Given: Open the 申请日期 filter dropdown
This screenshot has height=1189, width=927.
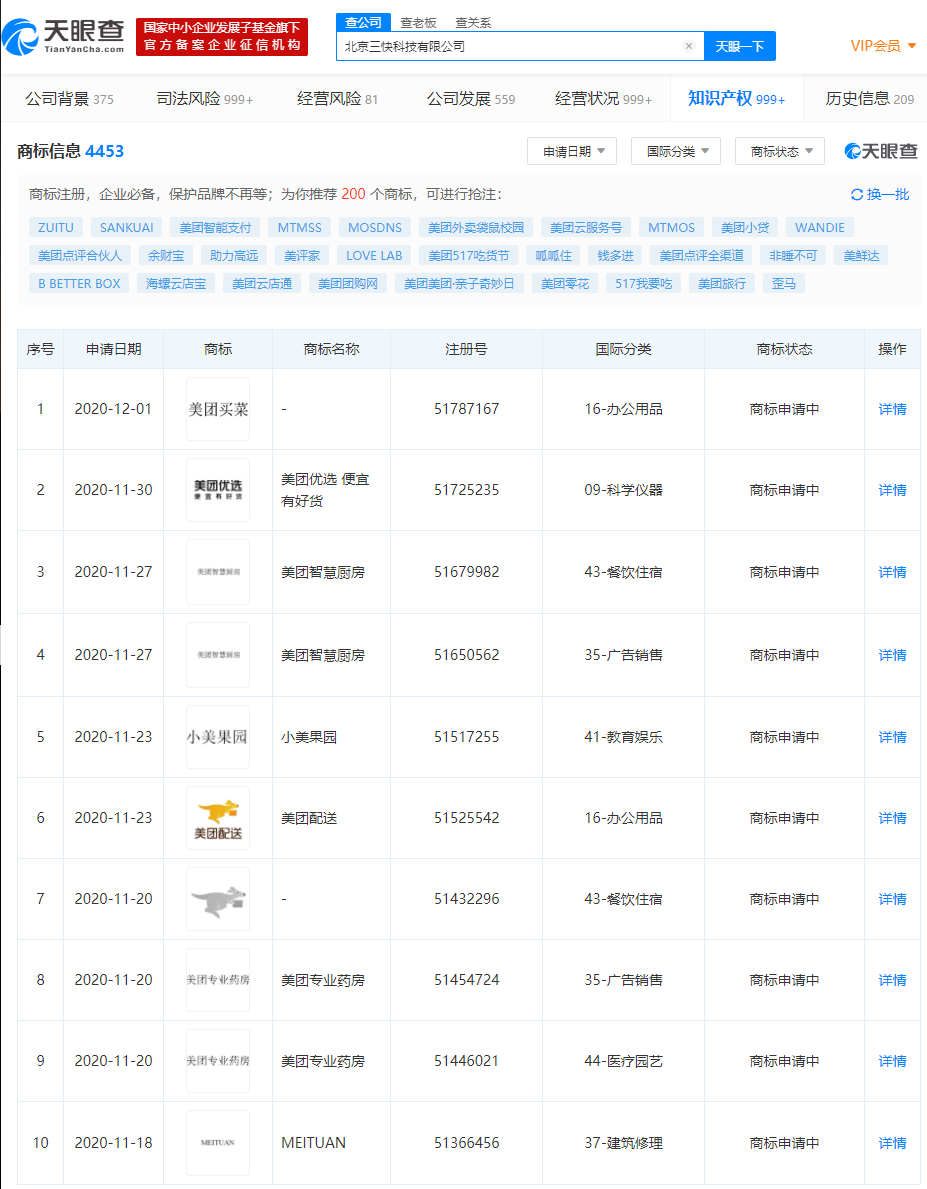Looking at the screenshot, I should [x=572, y=152].
